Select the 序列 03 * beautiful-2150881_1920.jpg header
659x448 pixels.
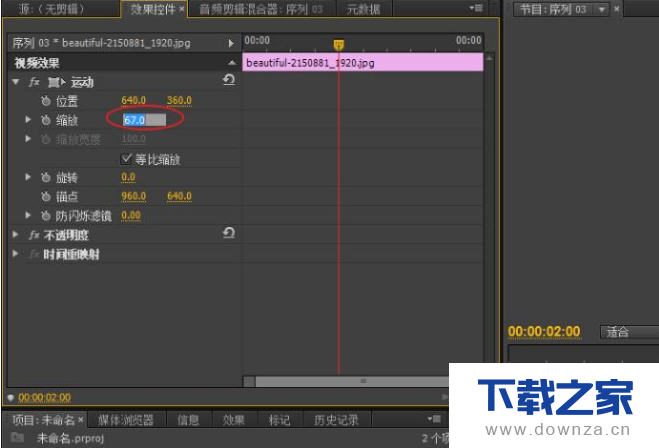click(101, 43)
